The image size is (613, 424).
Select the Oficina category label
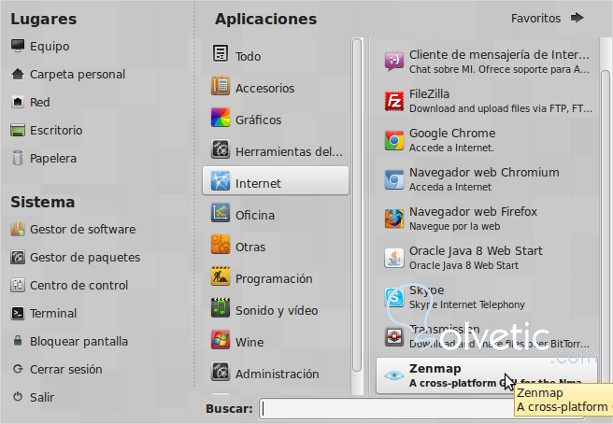(x=255, y=215)
